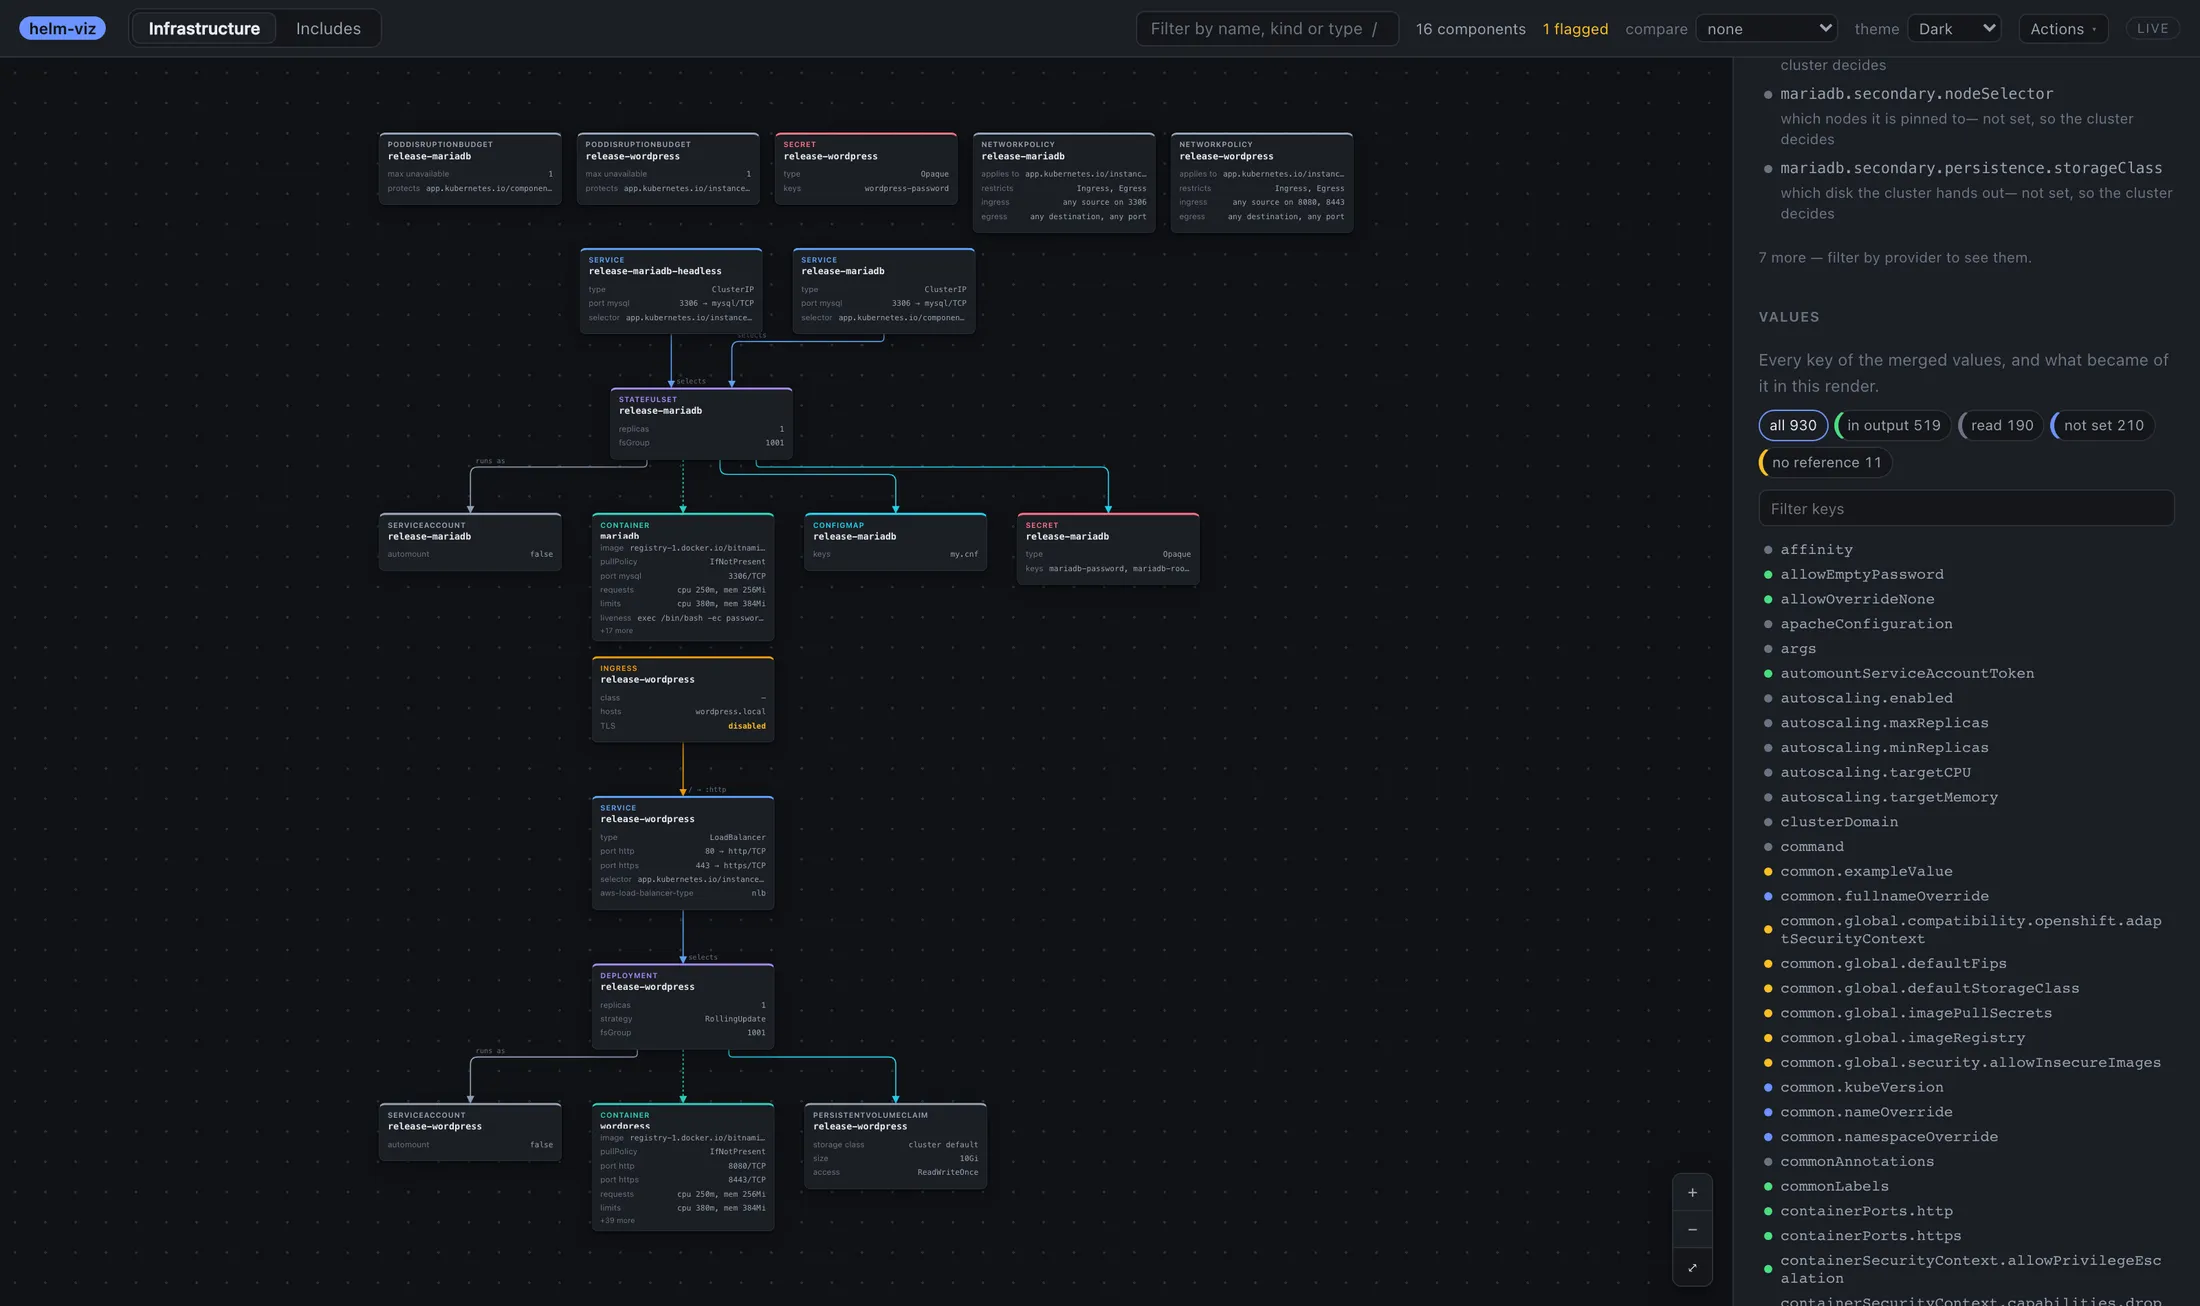The width and height of the screenshot is (2200, 1306).
Task: Focus the Filter by name, kind or type field
Action: pyautogui.click(x=1266, y=28)
